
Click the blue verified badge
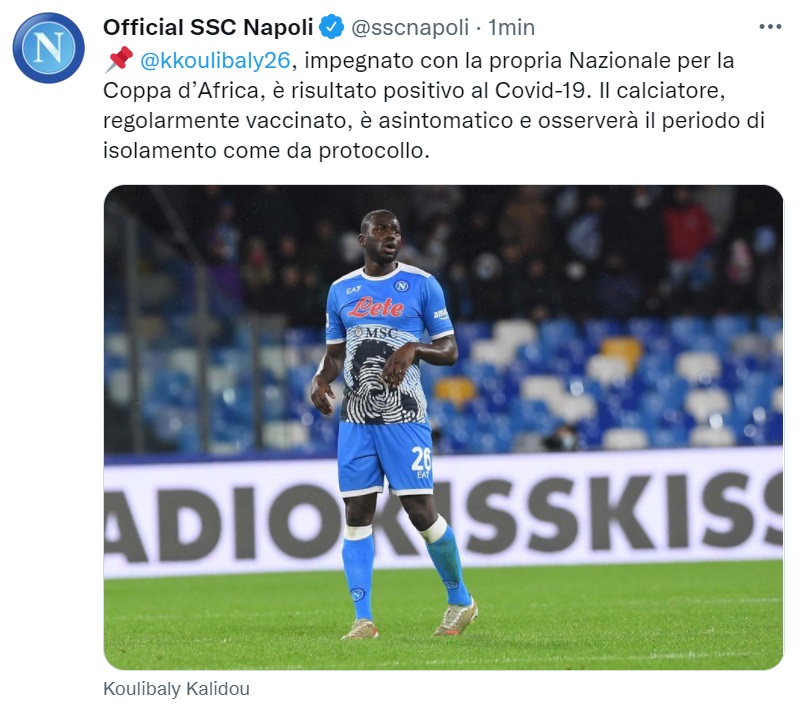332,27
